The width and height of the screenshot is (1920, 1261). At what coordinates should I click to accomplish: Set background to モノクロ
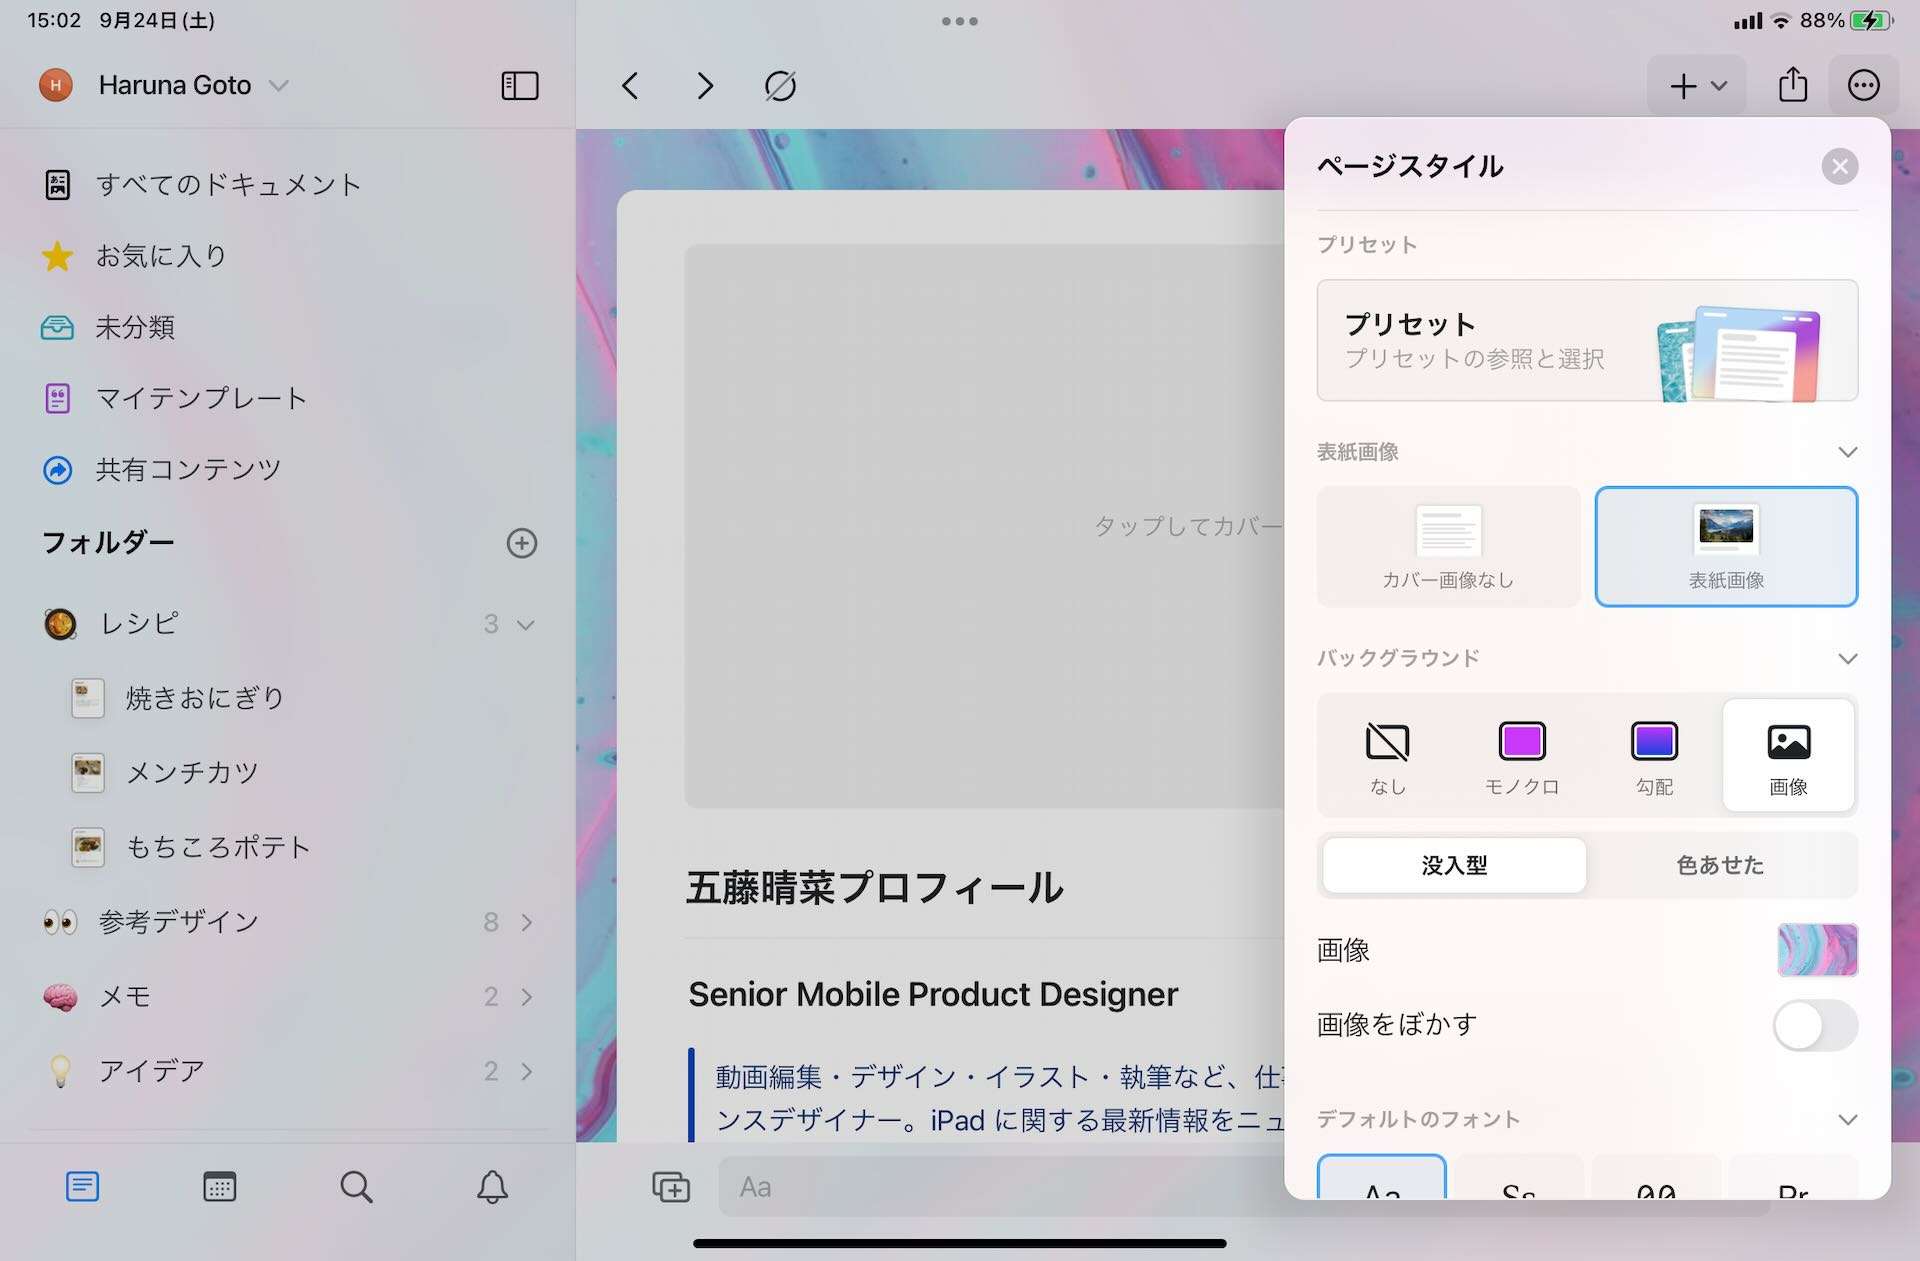pyautogui.click(x=1522, y=756)
